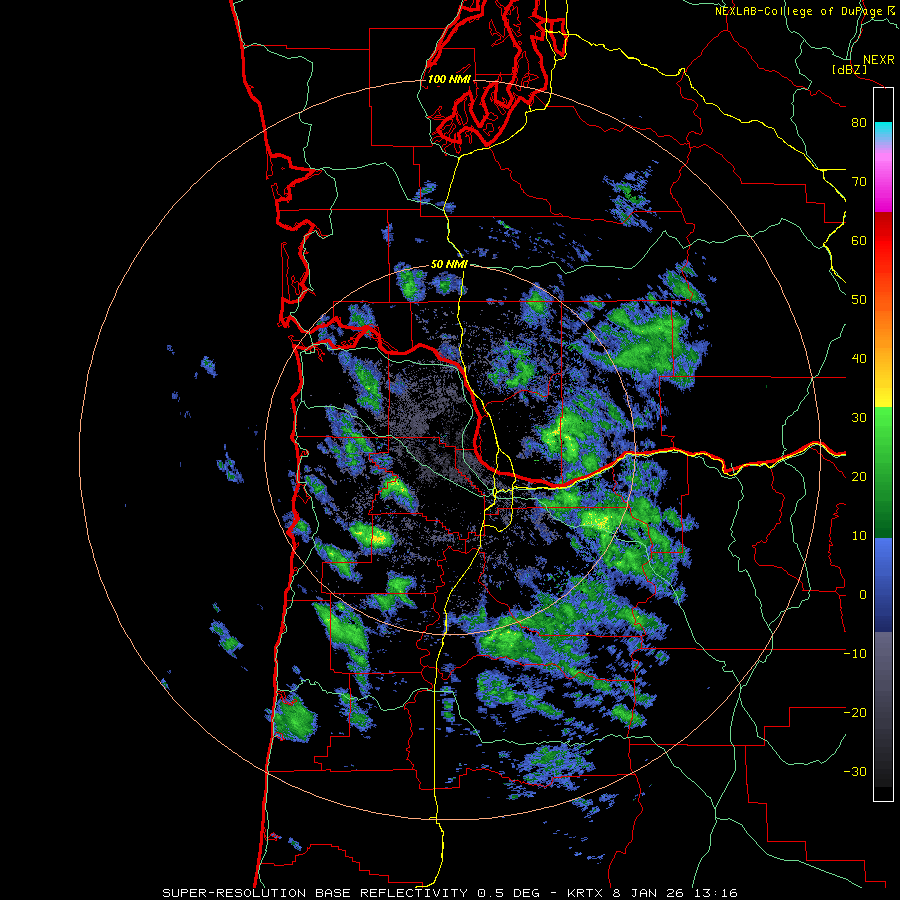Image resolution: width=900 pixels, height=900 pixels.
Task: Click the "8 JAN 26" date in the caption
Action: tap(647, 893)
